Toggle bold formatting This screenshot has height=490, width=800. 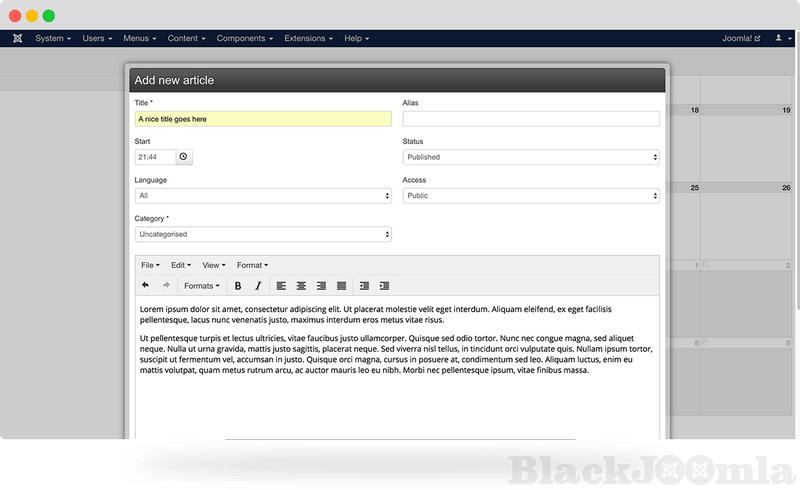(238, 286)
